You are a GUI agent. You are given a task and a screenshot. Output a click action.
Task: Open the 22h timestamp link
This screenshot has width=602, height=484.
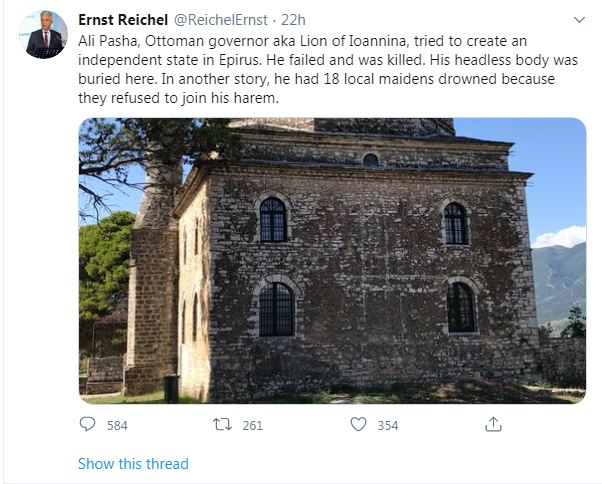point(293,20)
